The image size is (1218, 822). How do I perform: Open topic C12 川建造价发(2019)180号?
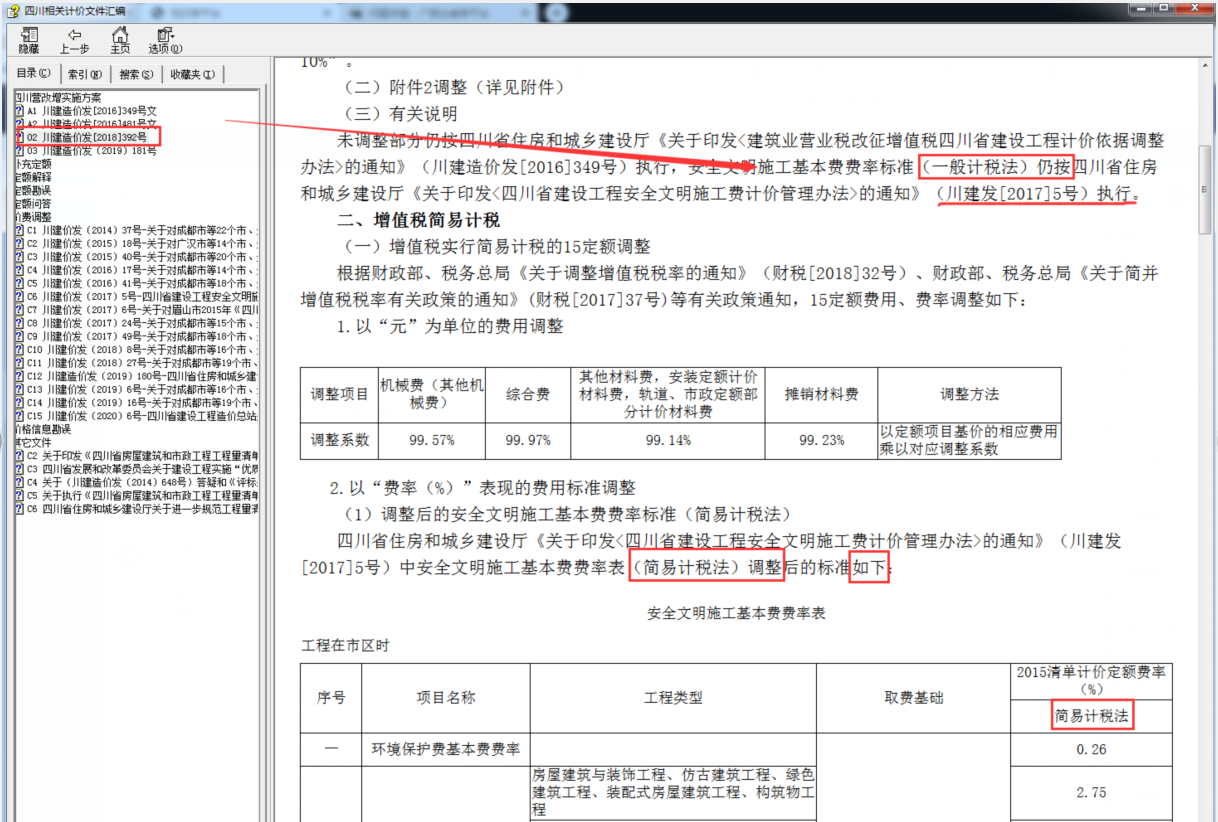pos(142,376)
